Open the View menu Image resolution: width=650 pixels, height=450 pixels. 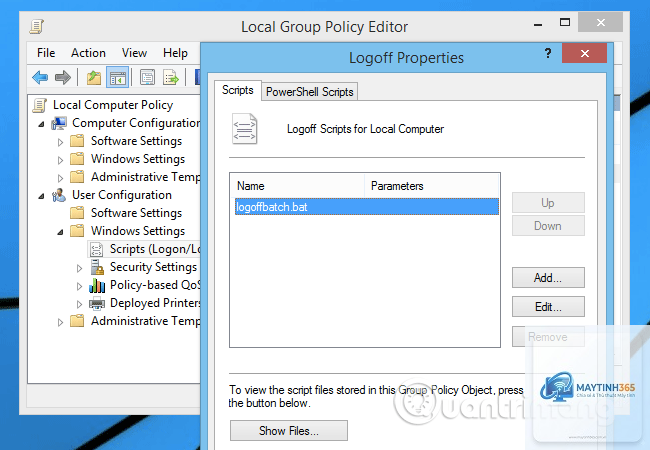[134, 53]
